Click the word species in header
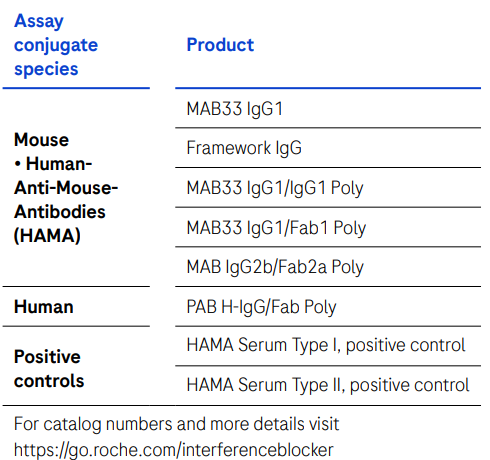The image size is (490, 460). point(46,69)
